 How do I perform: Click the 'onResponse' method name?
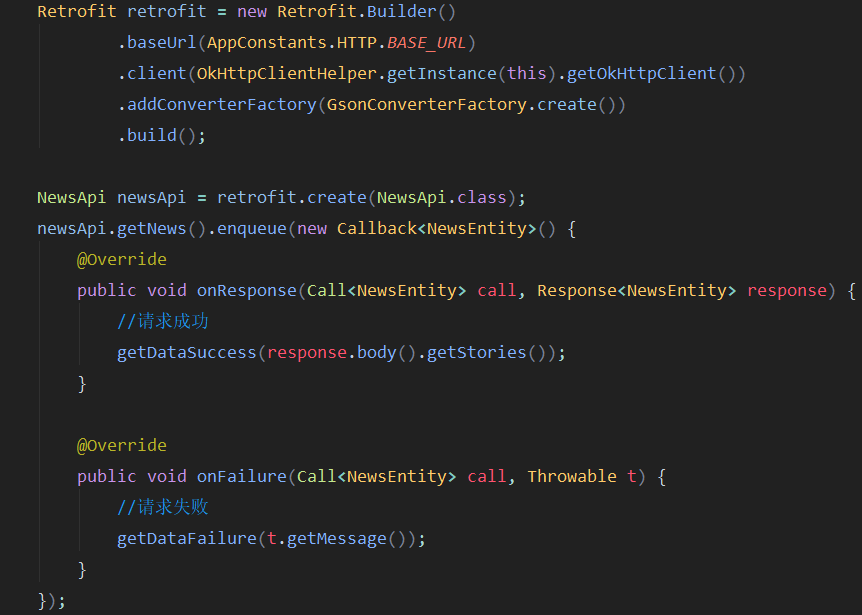[247, 290]
